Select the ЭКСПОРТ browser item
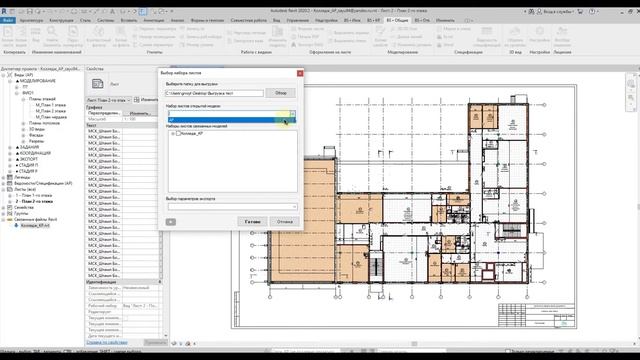Viewport: 640px width, 360px height. tap(28, 159)
